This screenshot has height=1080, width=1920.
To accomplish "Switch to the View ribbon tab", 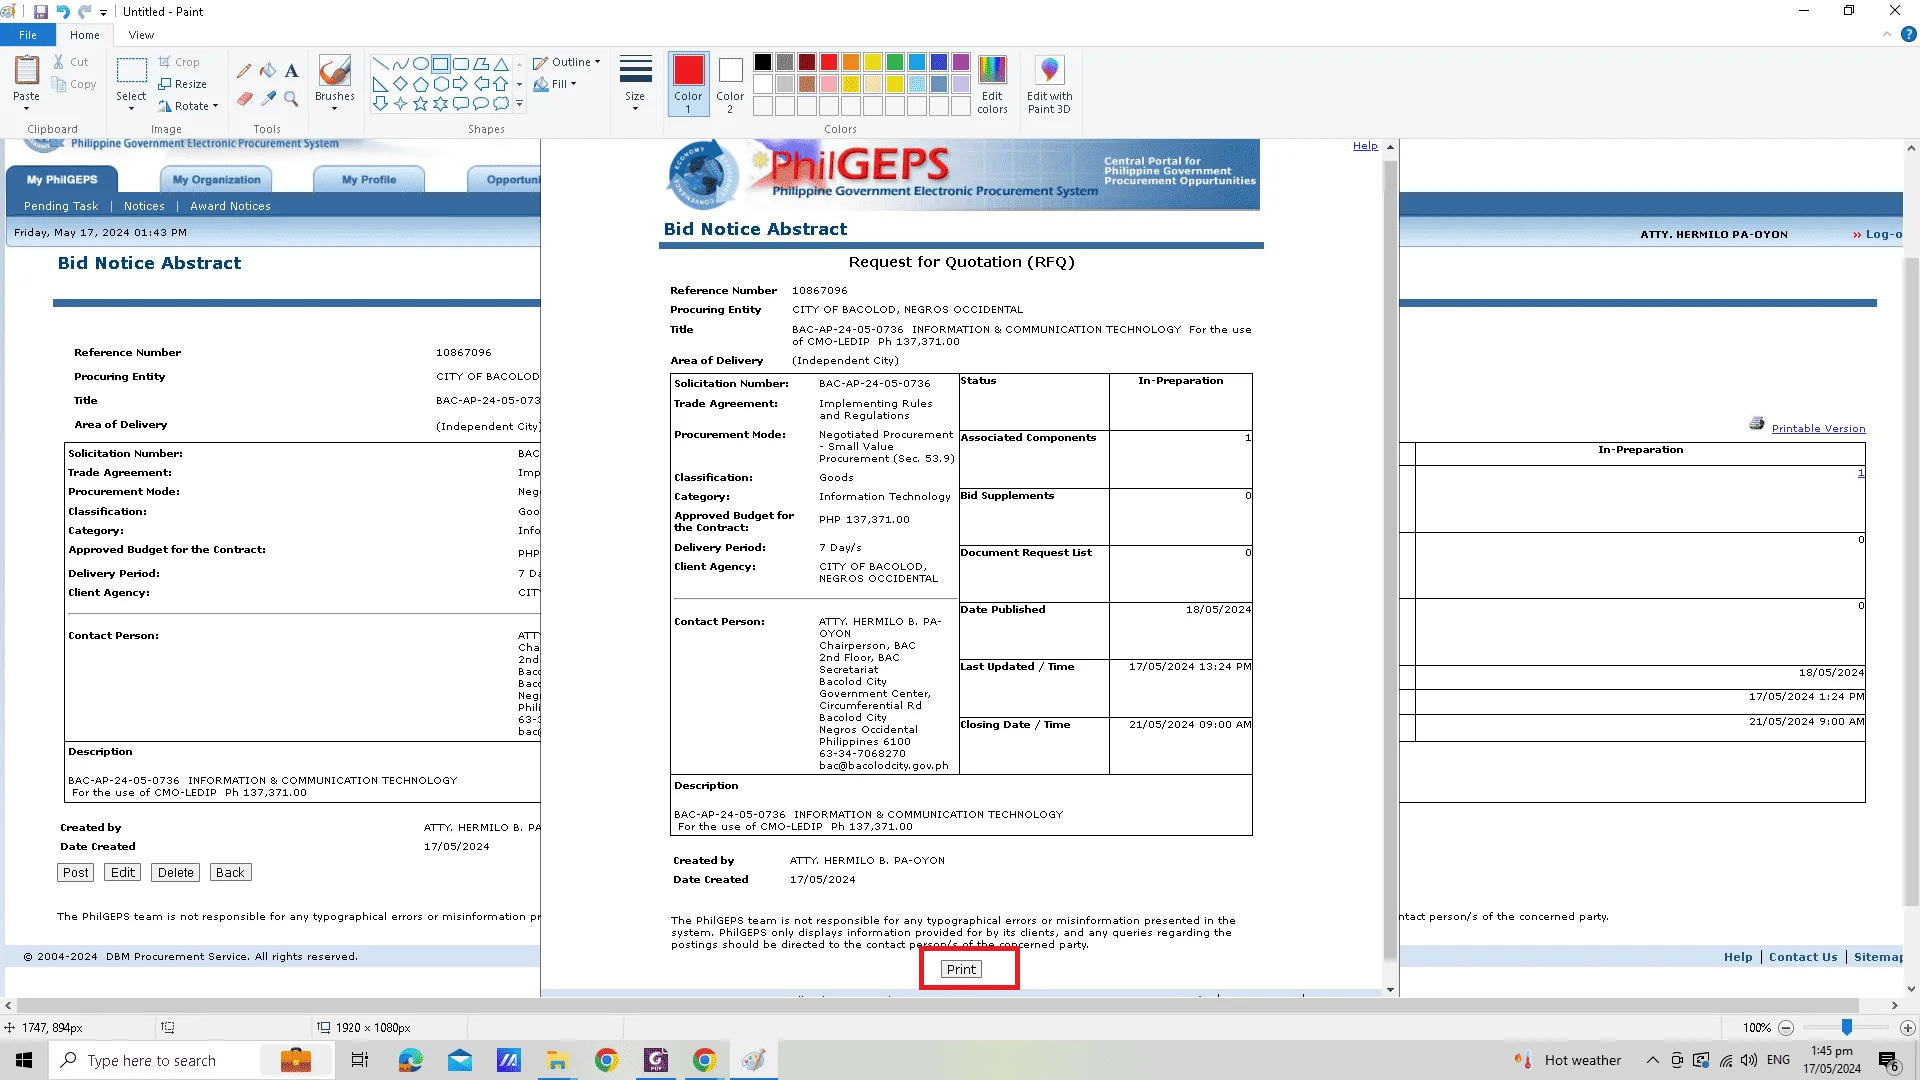I will 141,35.
